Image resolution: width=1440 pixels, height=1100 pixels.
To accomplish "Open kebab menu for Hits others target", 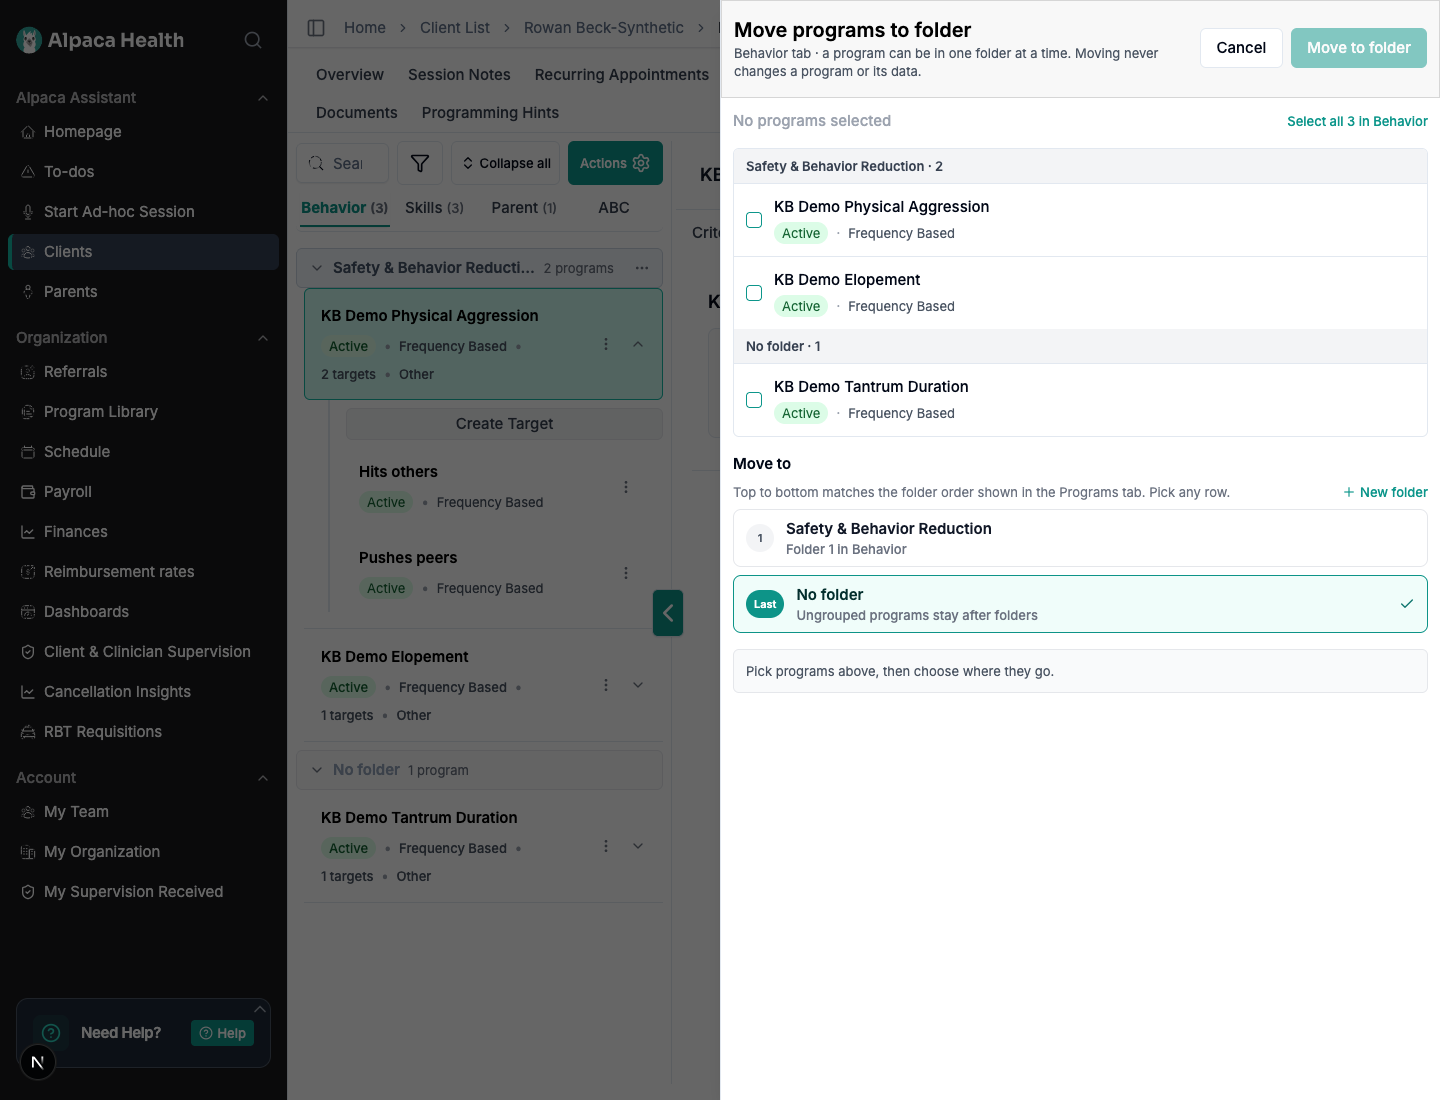I will click(x=626, y=487).
